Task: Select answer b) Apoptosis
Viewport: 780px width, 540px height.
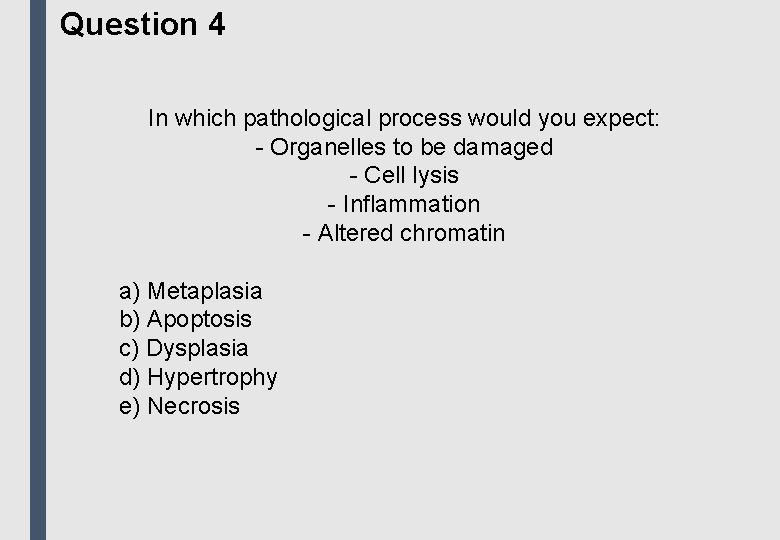Action: click(185, 320)
